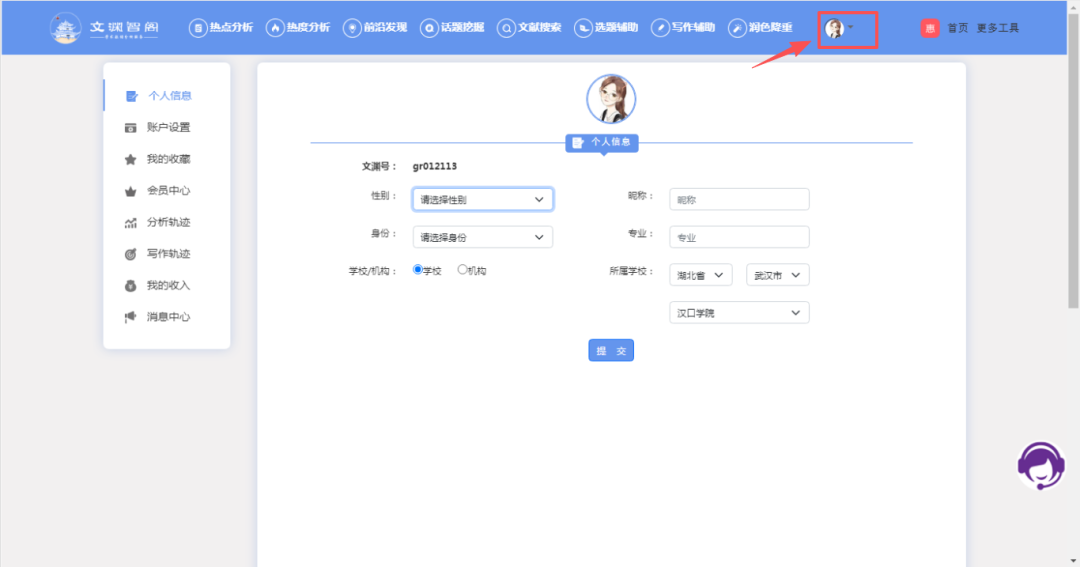The width and height of the screenshot is (1080, 567).
Task: Click the 提交 submit button
Action: [610, 351]
